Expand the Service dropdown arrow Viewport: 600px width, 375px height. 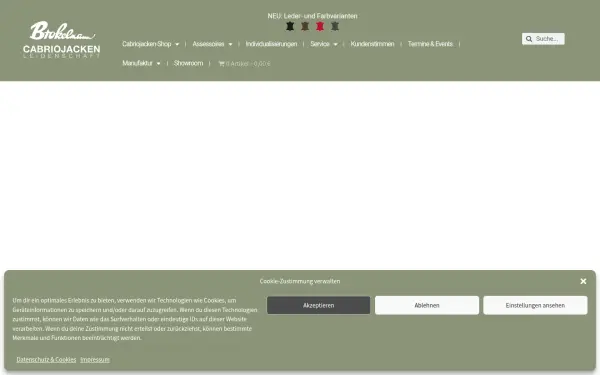tap(335, 44)
